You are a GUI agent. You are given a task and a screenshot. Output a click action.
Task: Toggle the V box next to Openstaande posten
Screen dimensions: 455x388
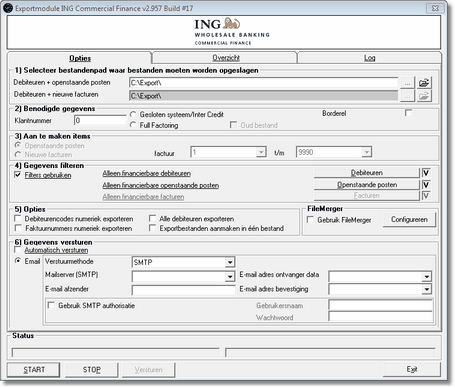(x=426, y=185)
